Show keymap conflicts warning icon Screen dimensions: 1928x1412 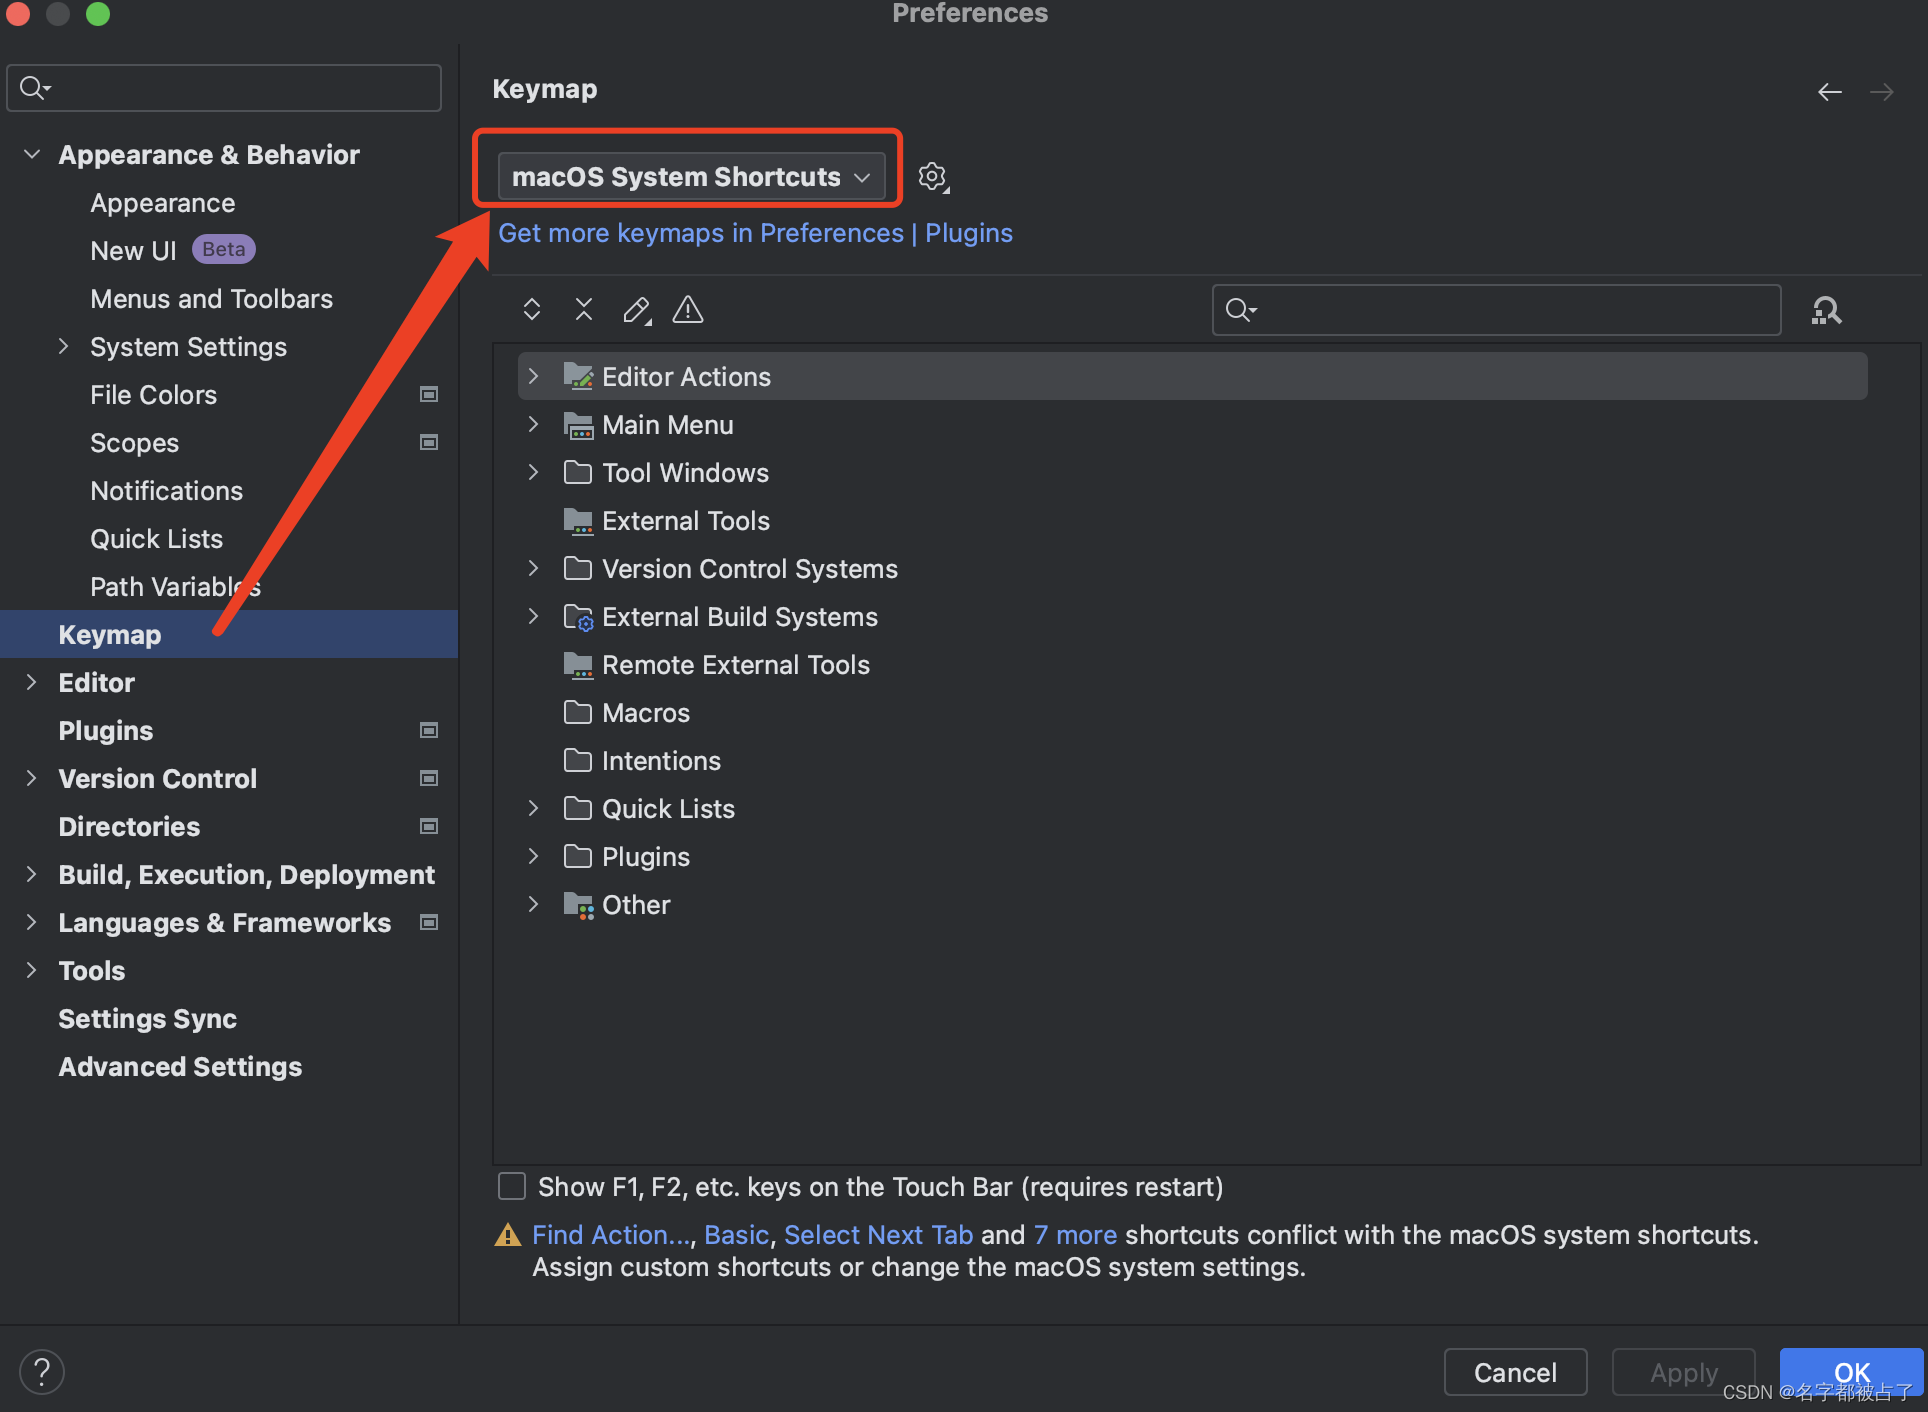(687, 309)
